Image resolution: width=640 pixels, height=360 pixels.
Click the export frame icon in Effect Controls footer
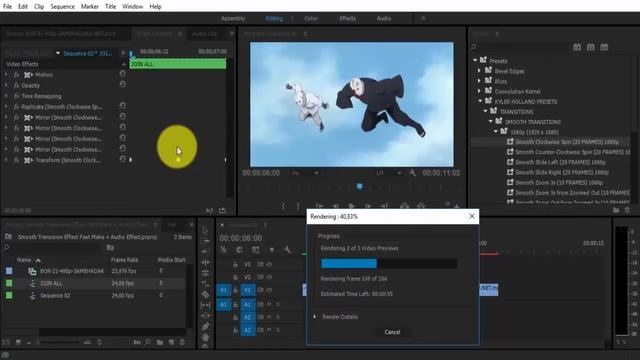coord(222,211)
